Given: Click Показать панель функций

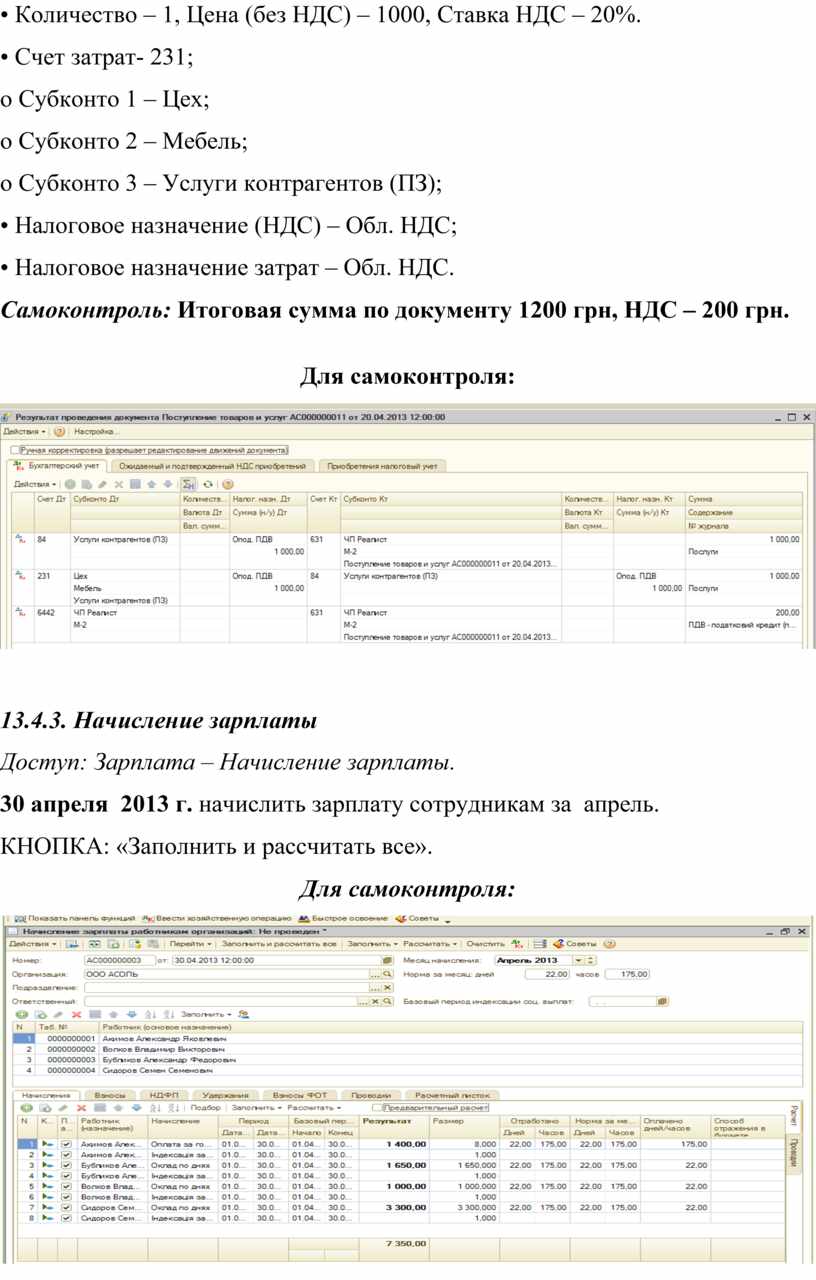Looking at the screenshot, I should (x=74, y=918).
